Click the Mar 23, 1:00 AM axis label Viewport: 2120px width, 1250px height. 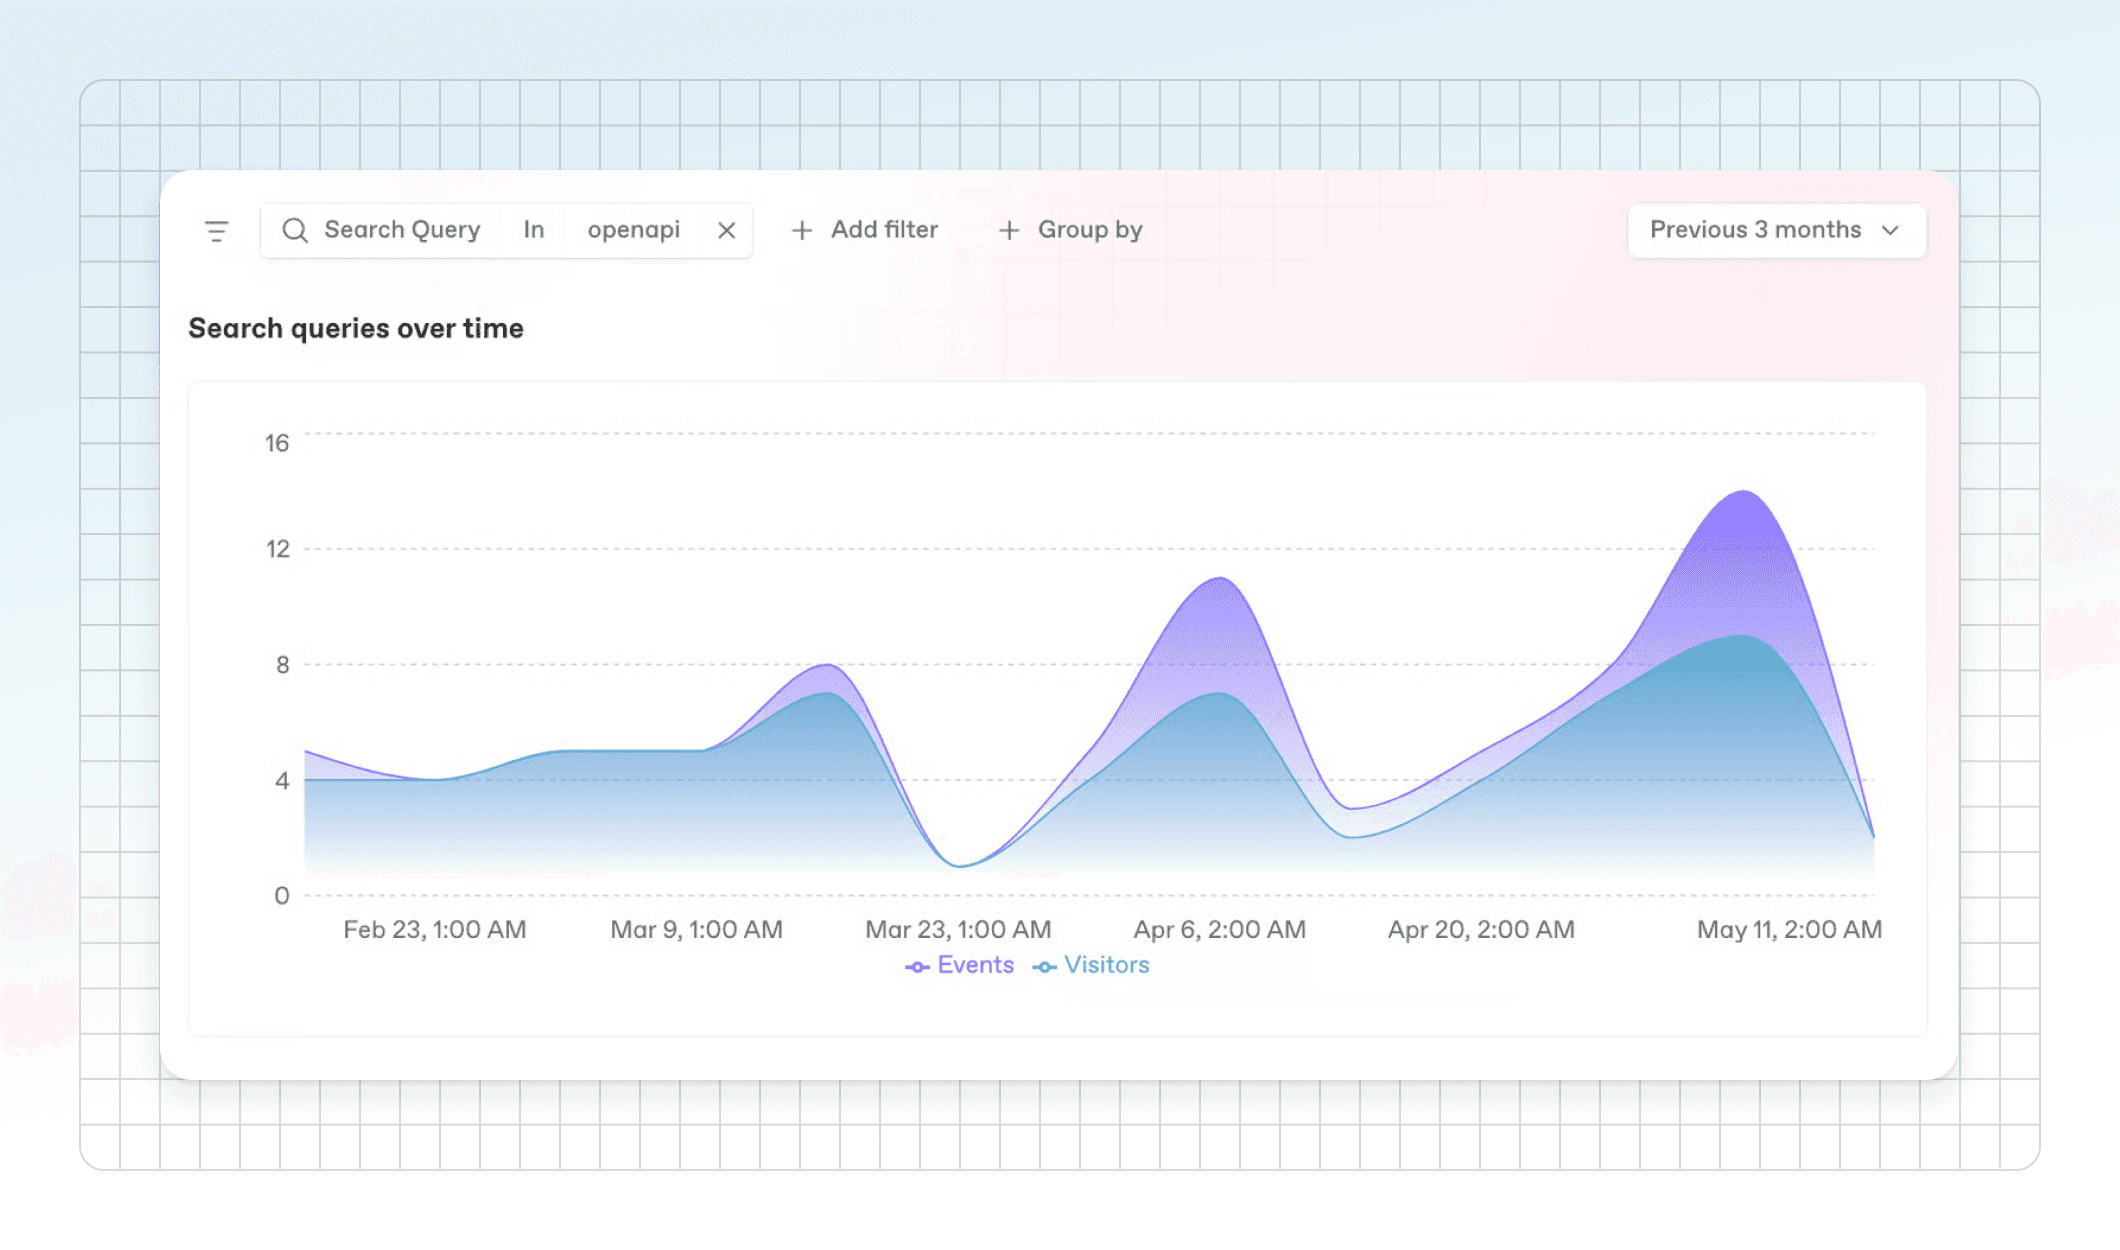click(x=958, y=930)
